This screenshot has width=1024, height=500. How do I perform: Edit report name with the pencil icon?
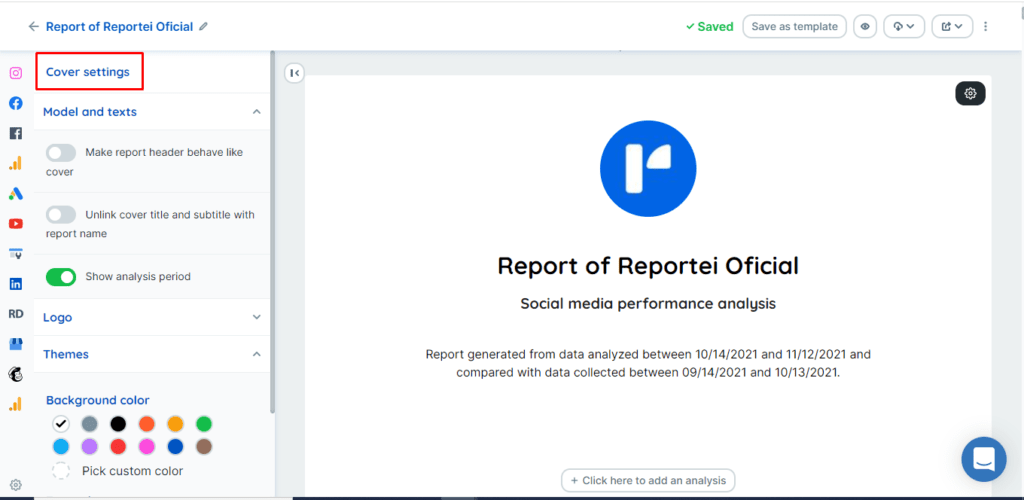click(204, 26)
